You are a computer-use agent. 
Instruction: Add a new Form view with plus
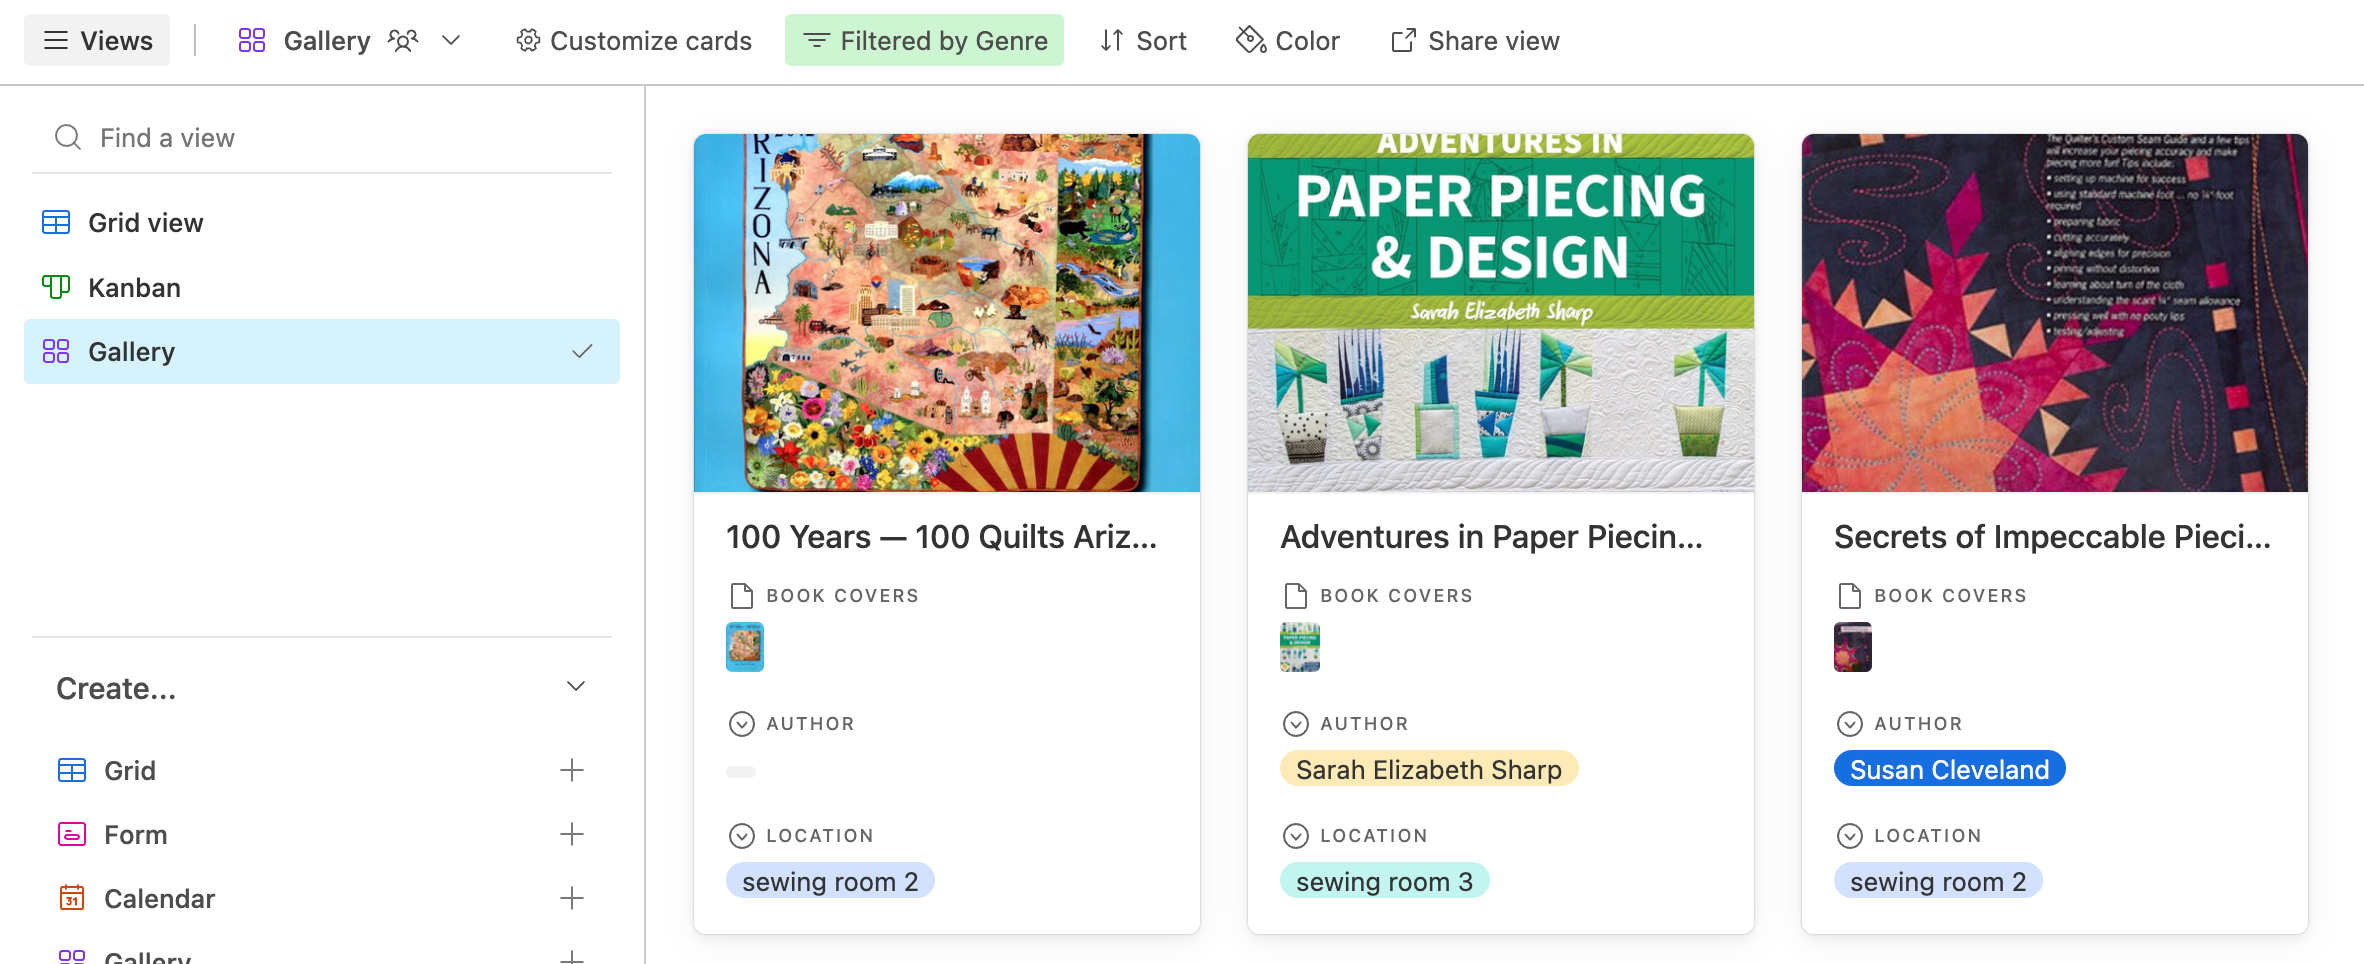click(x=571, y=834)
